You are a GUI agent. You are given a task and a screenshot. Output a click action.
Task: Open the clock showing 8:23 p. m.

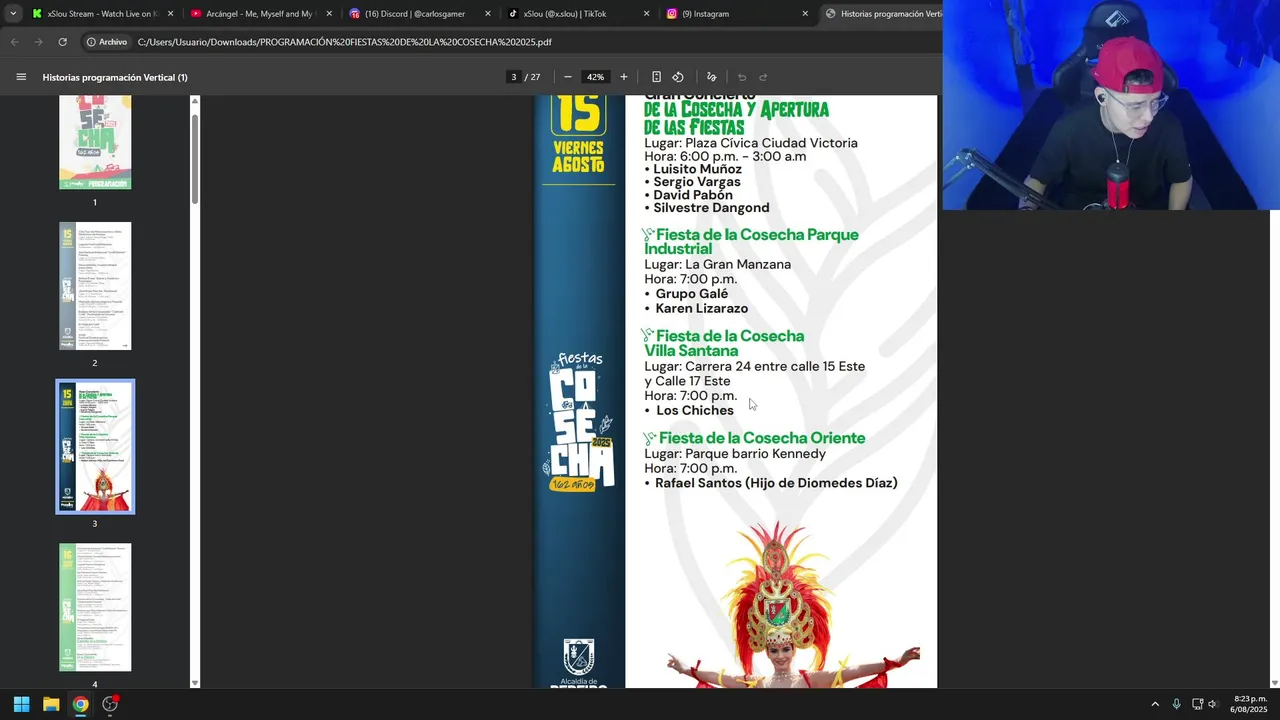coord(1250,704)
